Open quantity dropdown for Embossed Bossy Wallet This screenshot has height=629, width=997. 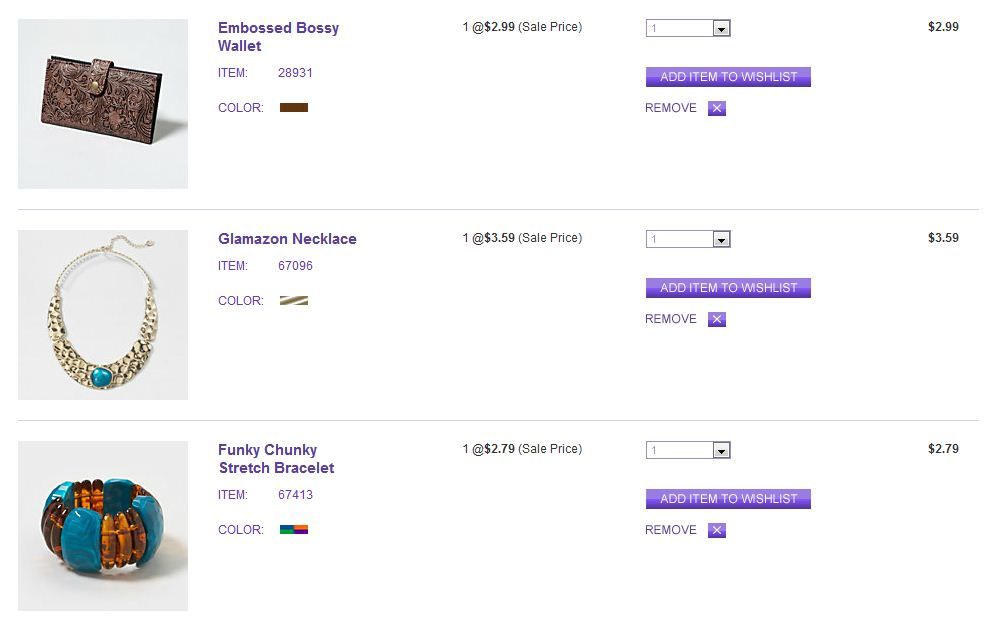pyautogui.click(x=721, y=29)
